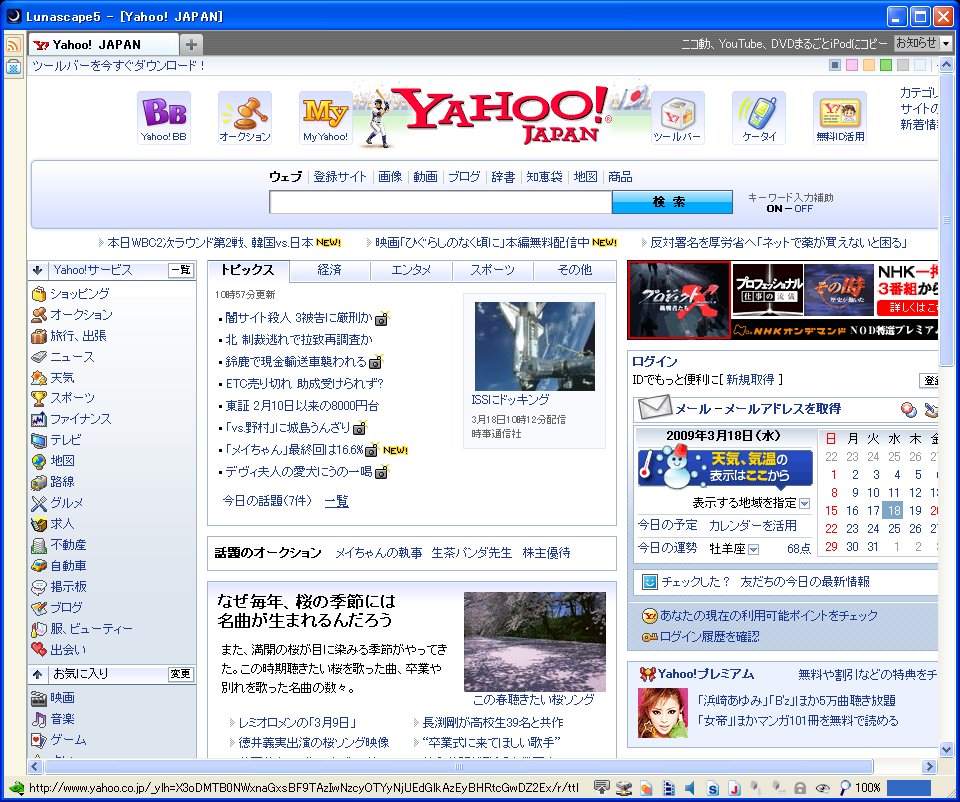960x802 pixels.
Task: Open 映画 in the favorites list
Action: click(62, 697)
